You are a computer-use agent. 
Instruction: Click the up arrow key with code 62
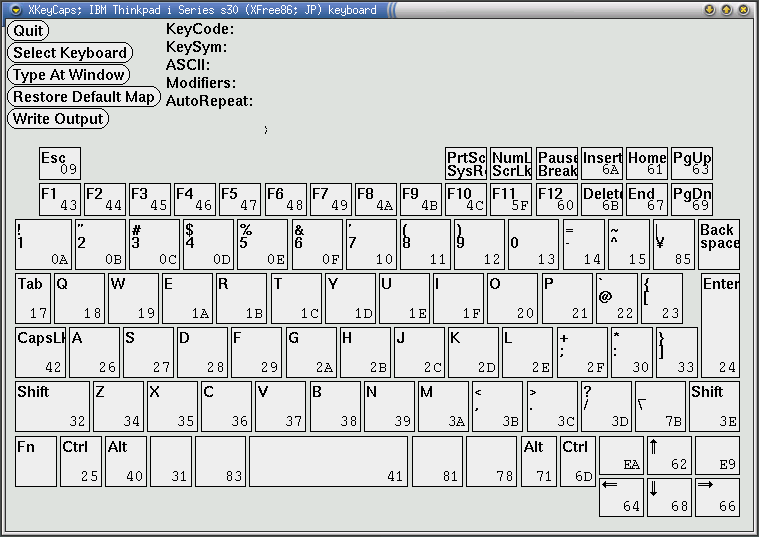pos(669,456)
